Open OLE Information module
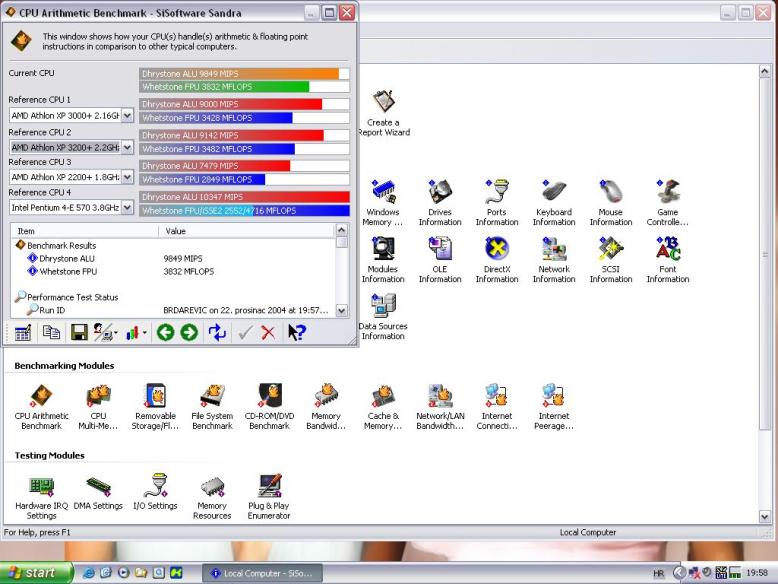 coord(440,260)
